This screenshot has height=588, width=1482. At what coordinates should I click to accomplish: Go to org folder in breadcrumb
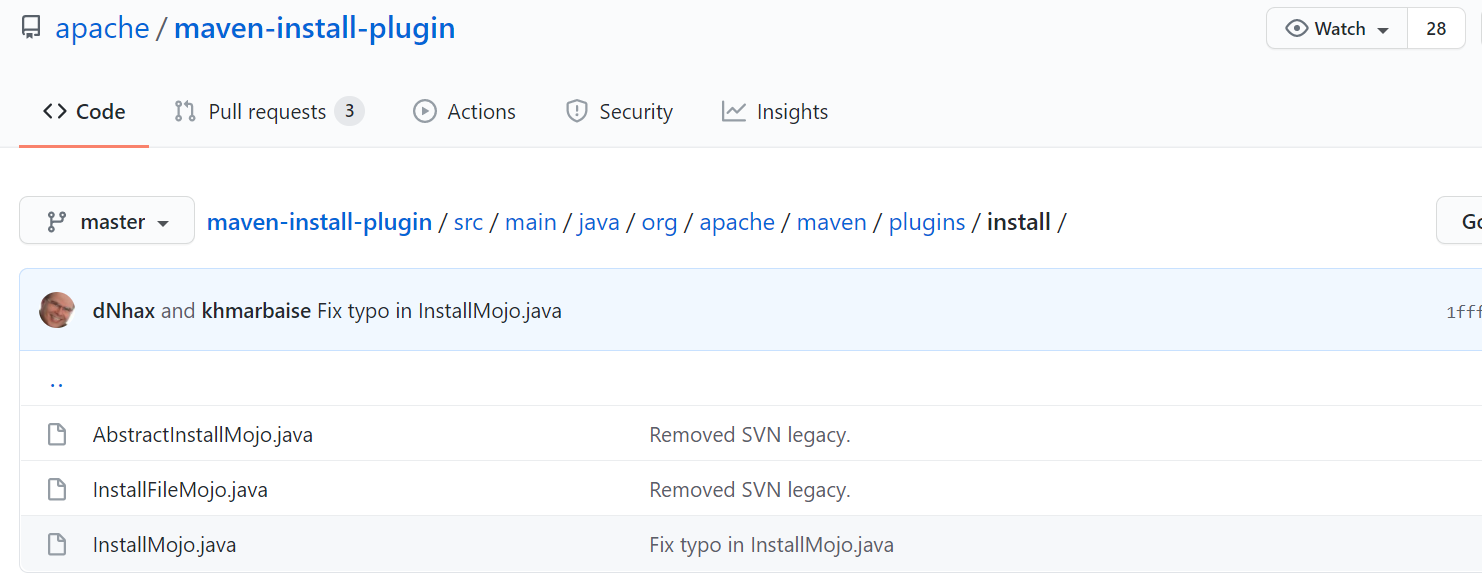(659, 222)
